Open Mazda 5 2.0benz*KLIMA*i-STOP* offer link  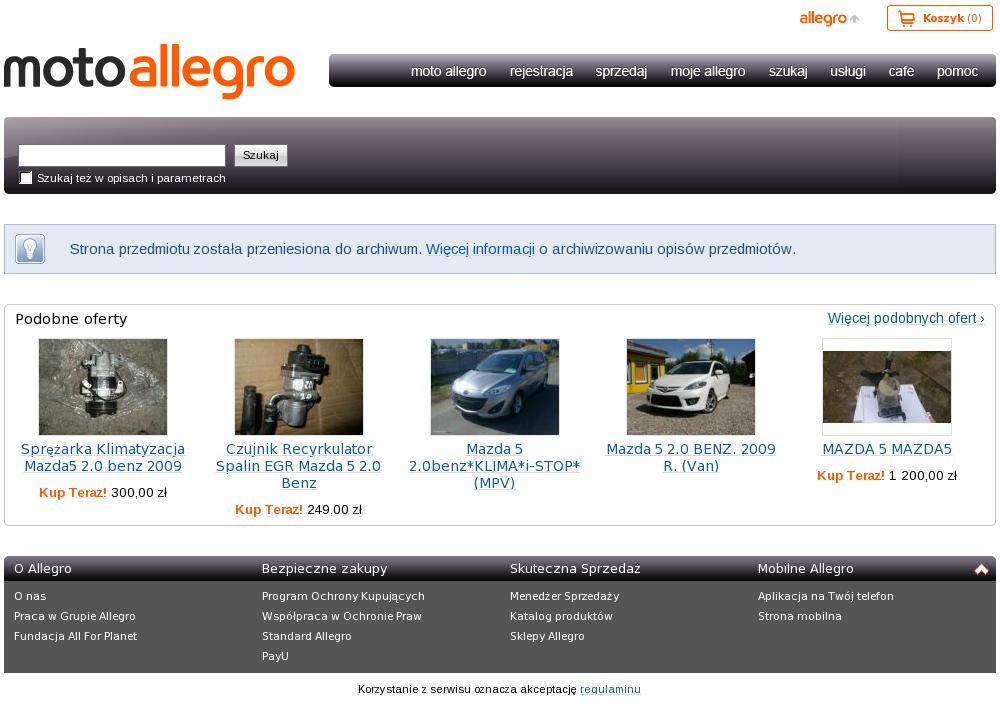(495, 466)
